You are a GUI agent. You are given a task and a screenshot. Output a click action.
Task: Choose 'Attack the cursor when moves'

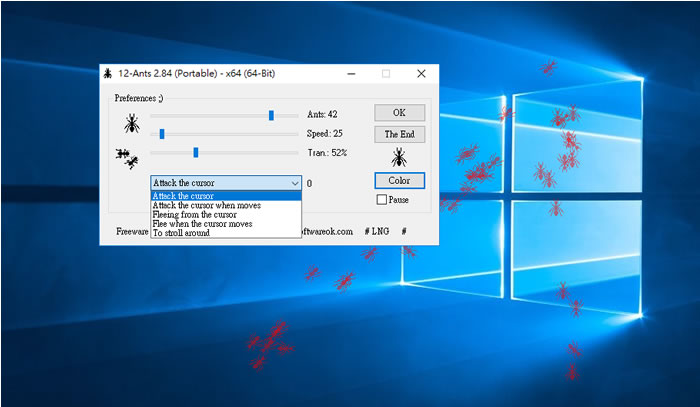pyautogui.click(x=226, y=205)
